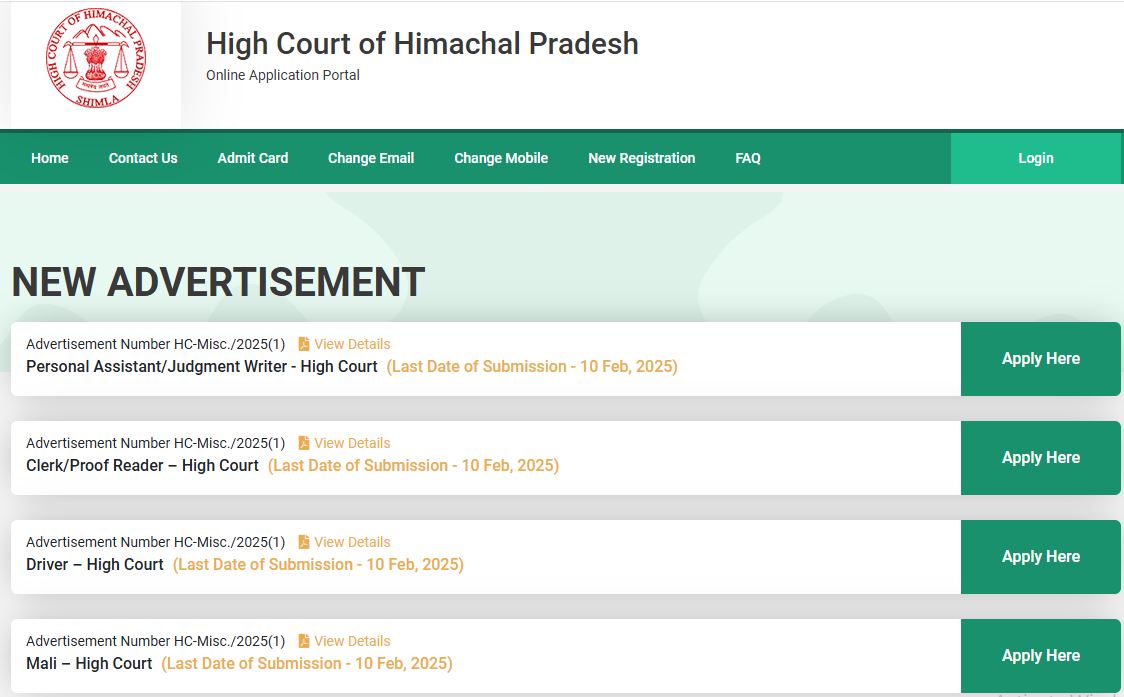Apply Here for Mali – High Court

click(1041, 655)
